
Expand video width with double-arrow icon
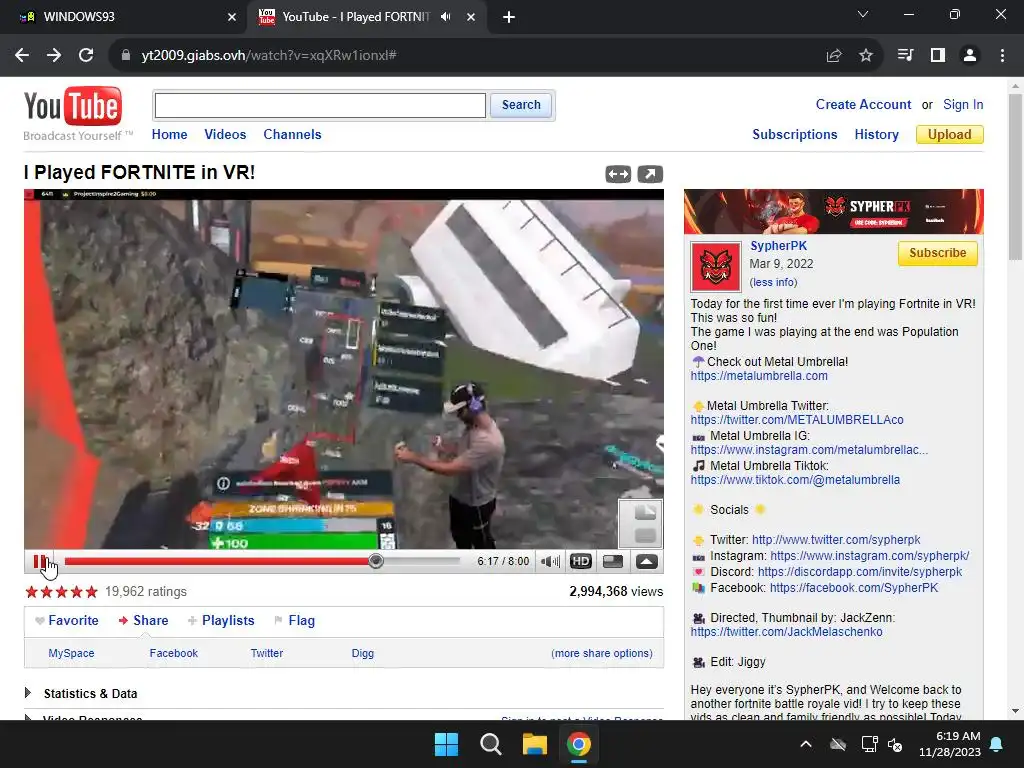[618, 174]
